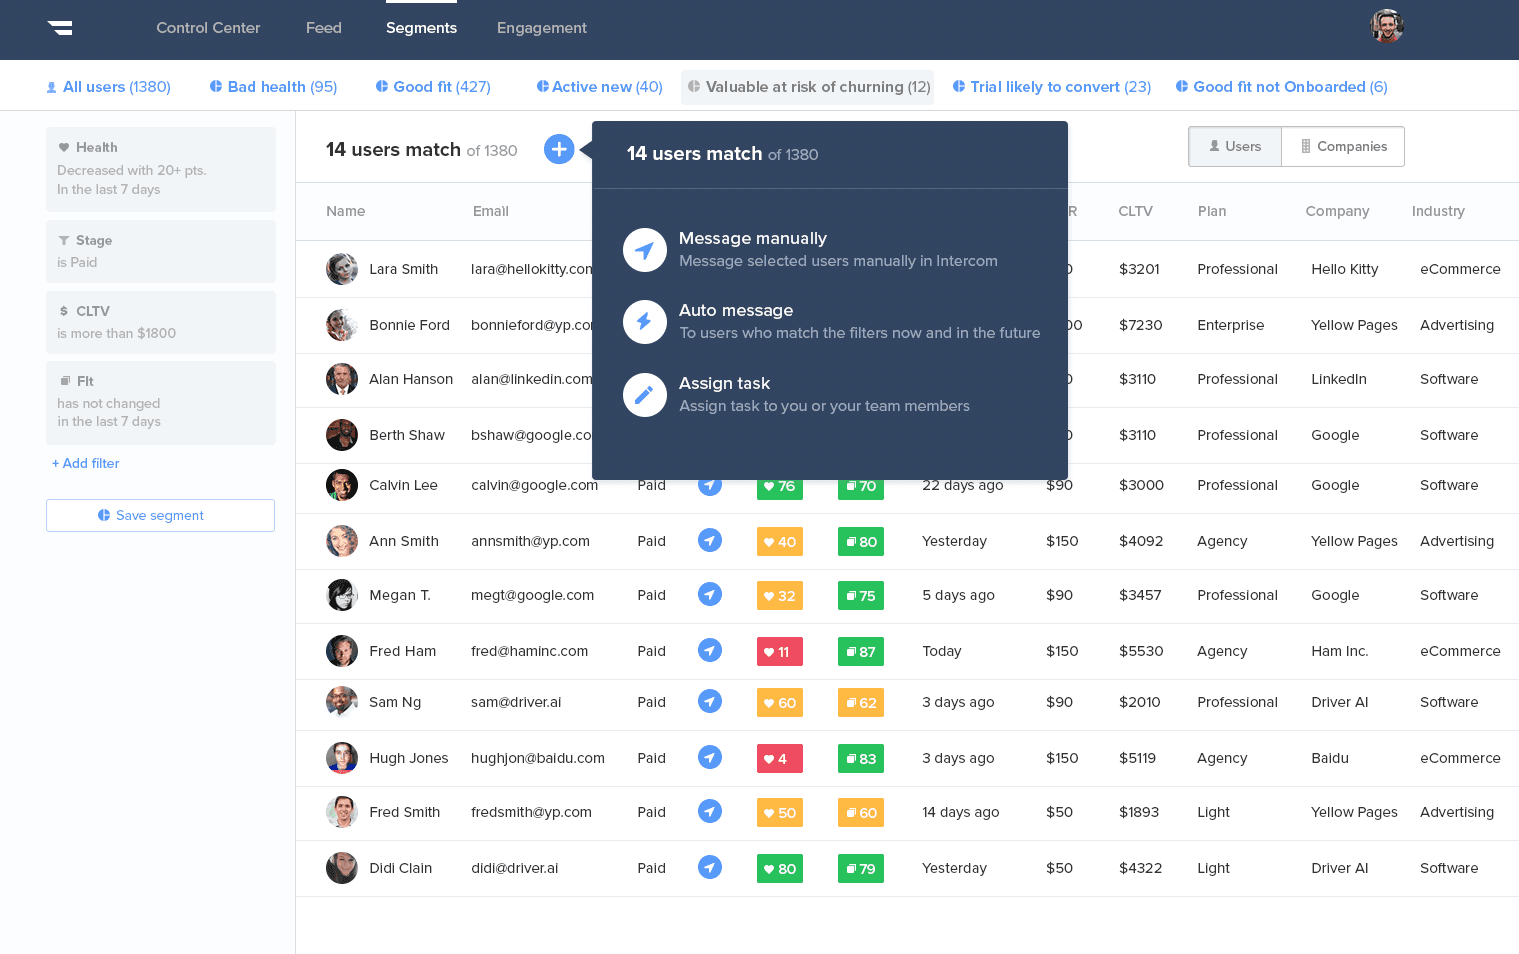Click health badge 32 for Megan T.
This screenshot has height=954, width=1519.
click(x=780, y=596)
